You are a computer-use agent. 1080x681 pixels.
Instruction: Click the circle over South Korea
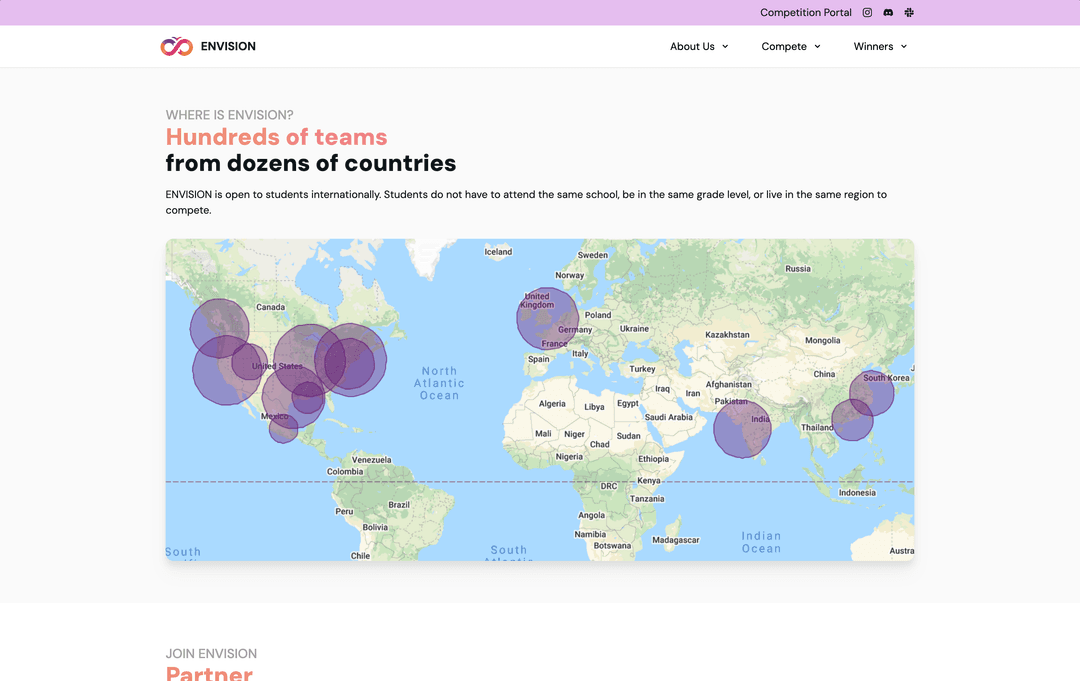(871, 393)
